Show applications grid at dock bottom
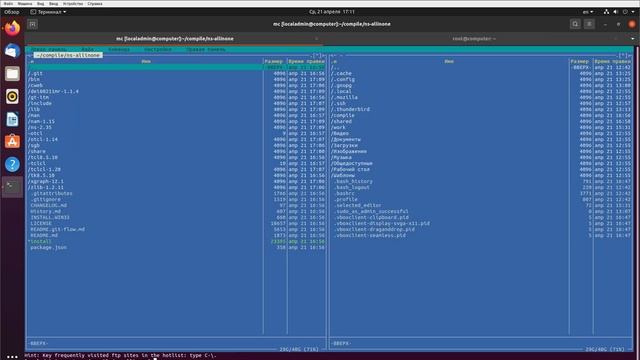 point(12,356)
